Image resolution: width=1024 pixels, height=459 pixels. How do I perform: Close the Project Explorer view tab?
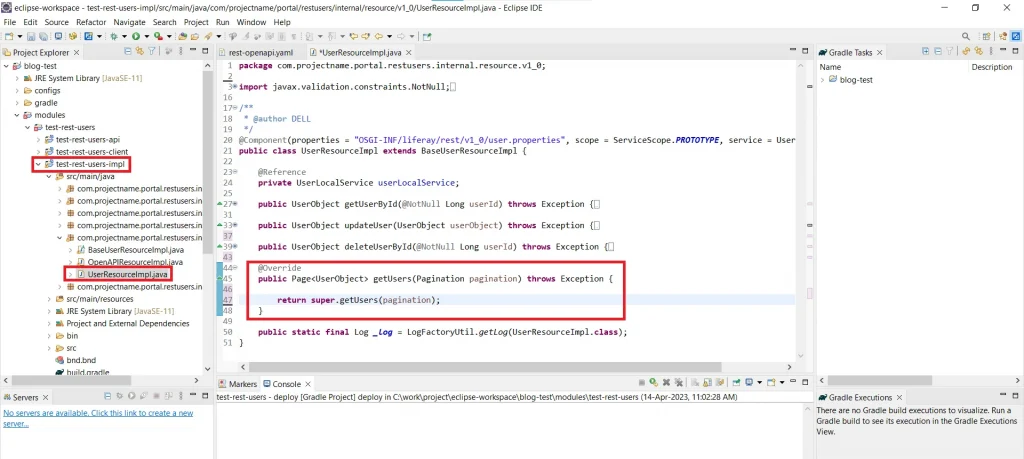pos(76,52)
